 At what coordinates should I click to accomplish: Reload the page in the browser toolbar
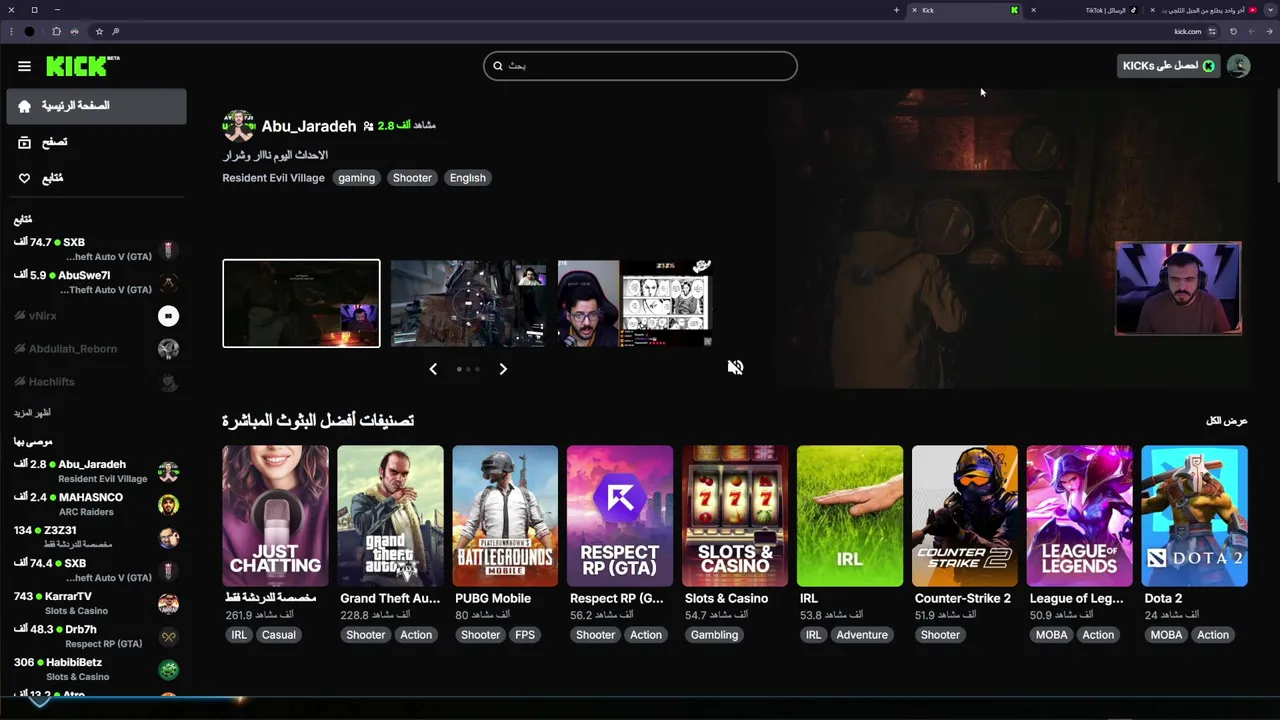tap(1233, 31)
